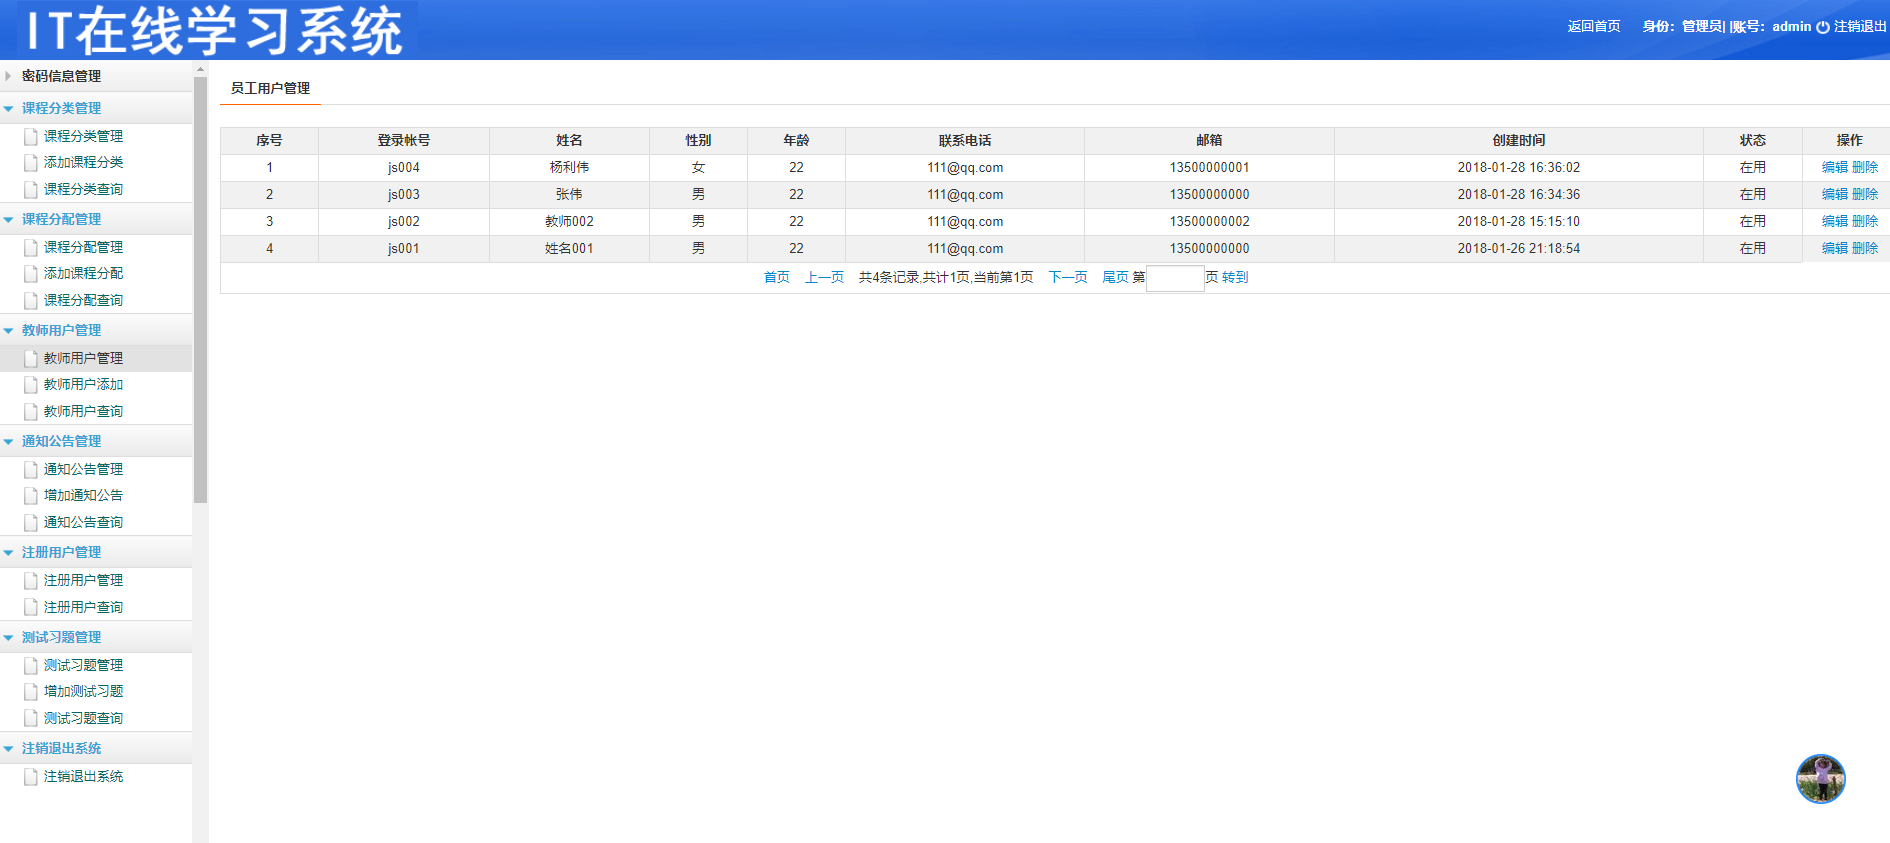Select 教师用户查询 in the sidebar
The height and width of the screenshot is (843, 1890).
pyautogui.click(x=83, y=411)
